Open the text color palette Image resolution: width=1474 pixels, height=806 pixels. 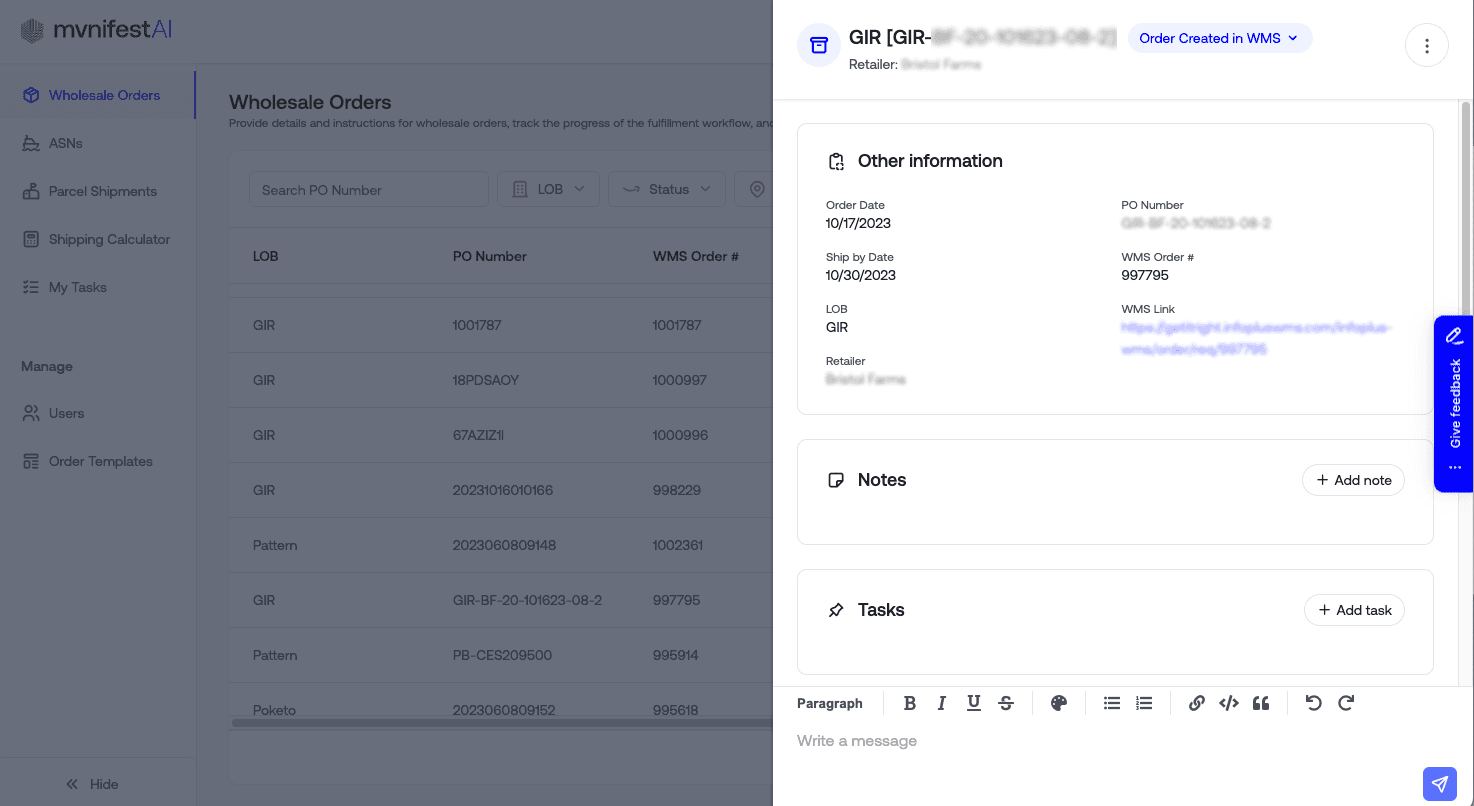click(1059, 703)
